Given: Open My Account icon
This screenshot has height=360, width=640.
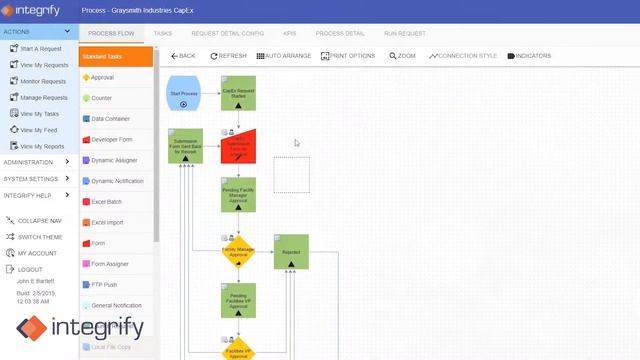Looking at the screenshot, I should (x=10, y=253).
